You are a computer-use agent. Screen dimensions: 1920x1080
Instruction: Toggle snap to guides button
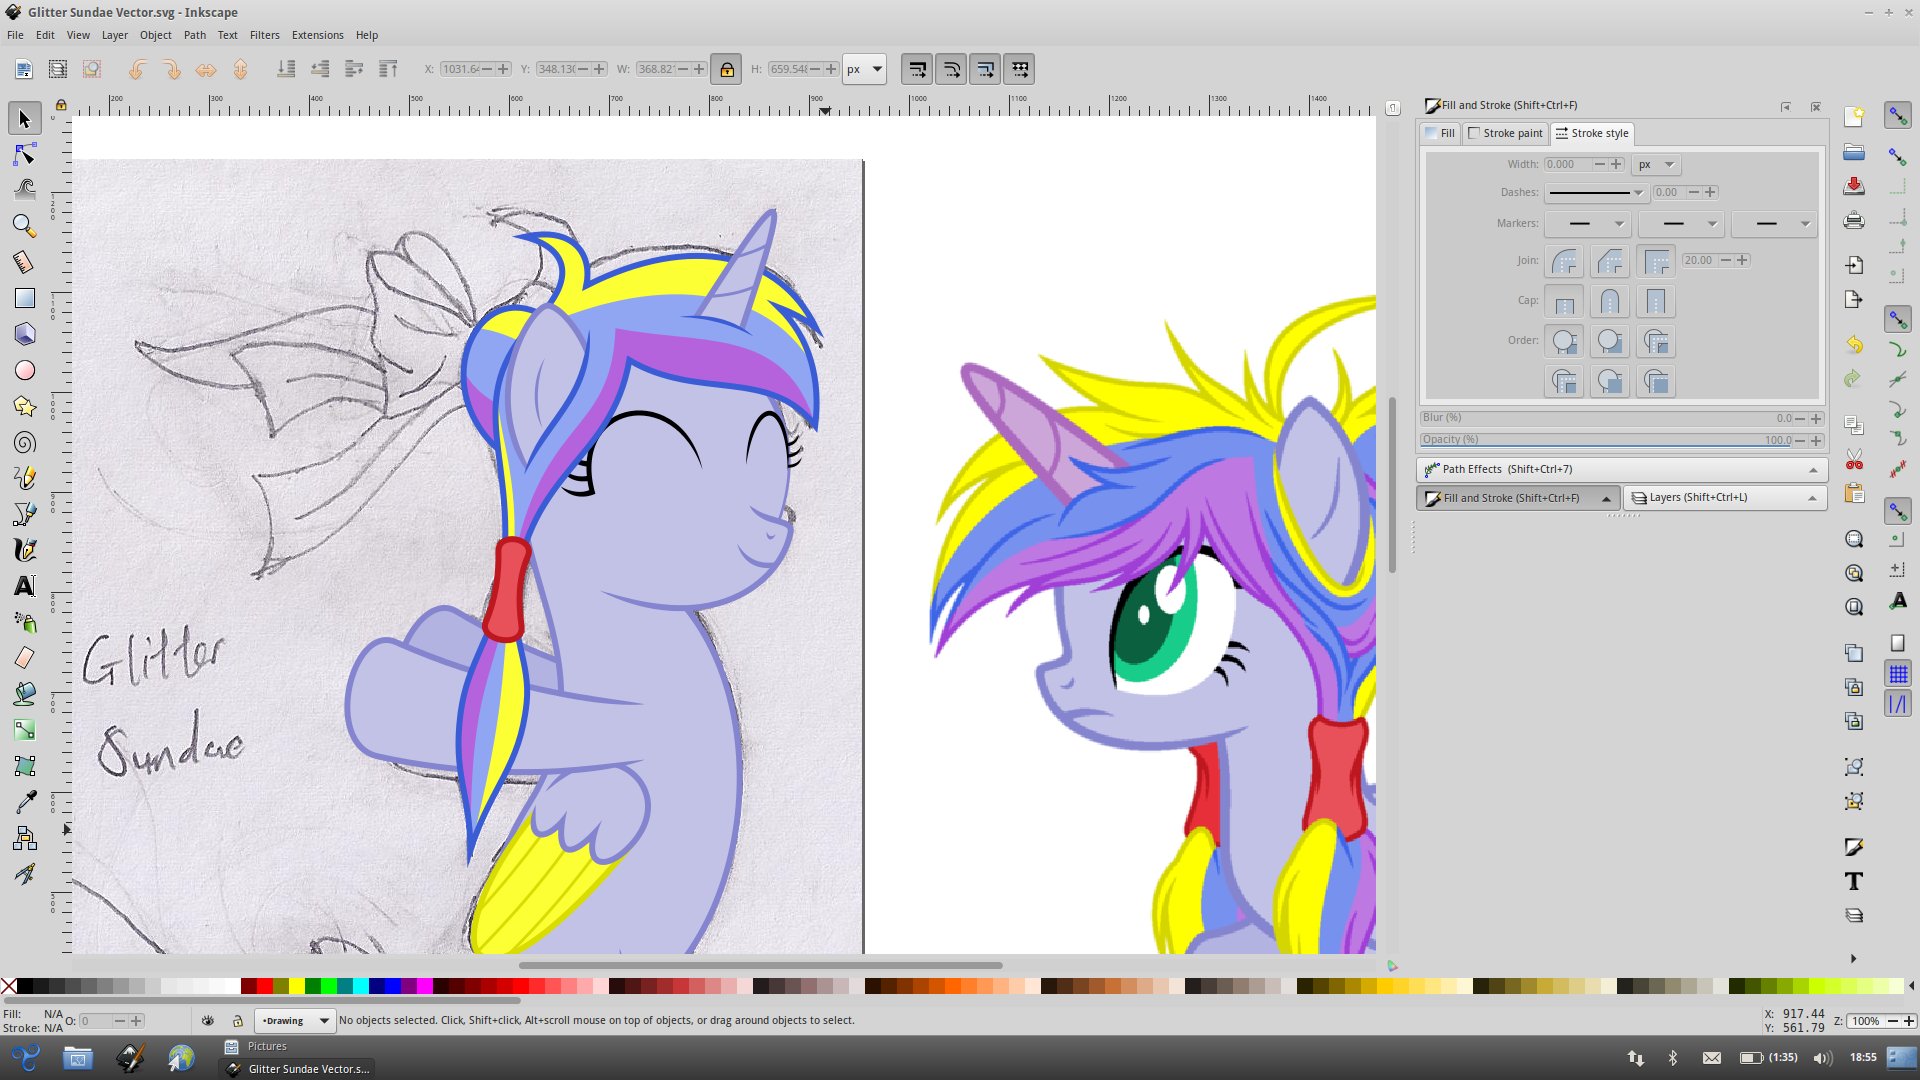coord(1897,703)
